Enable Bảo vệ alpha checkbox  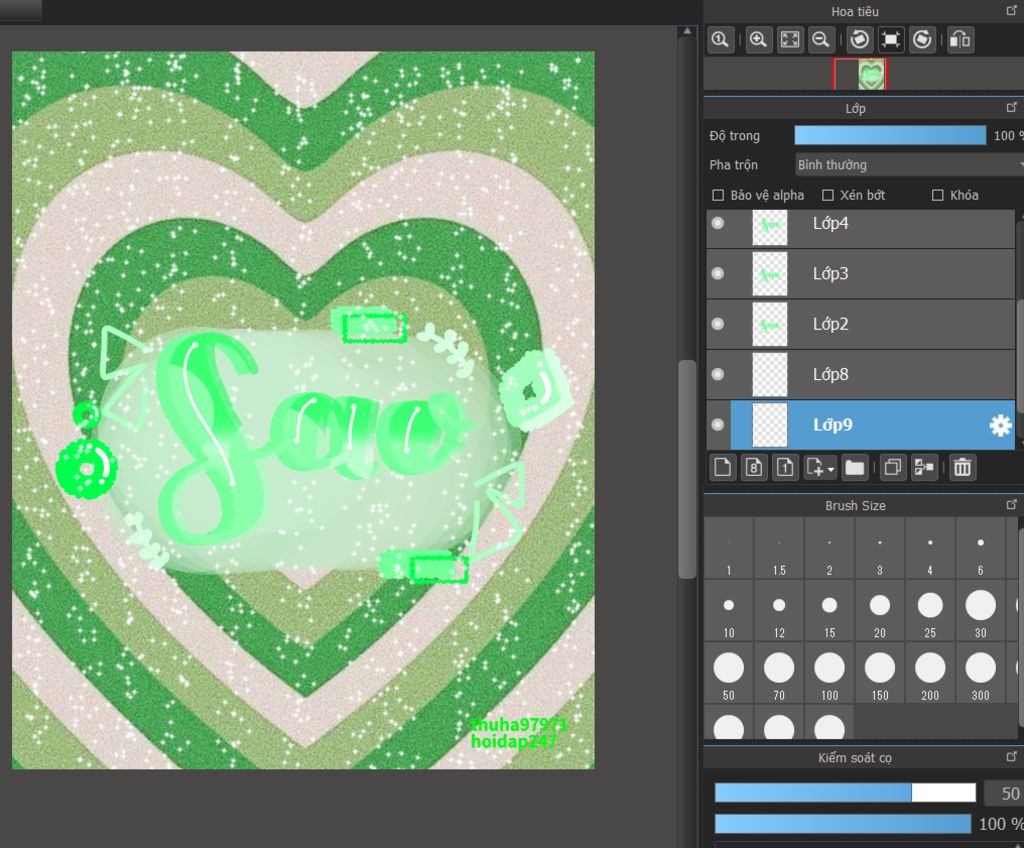click(x=718, y=195)
